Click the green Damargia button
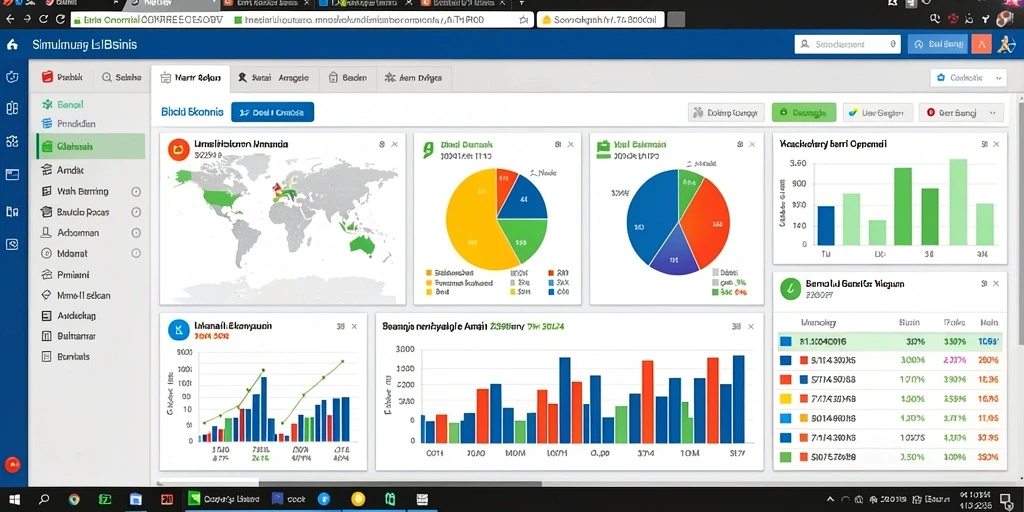Viewport: 1024px width, 512px height. tap(804, 112)
